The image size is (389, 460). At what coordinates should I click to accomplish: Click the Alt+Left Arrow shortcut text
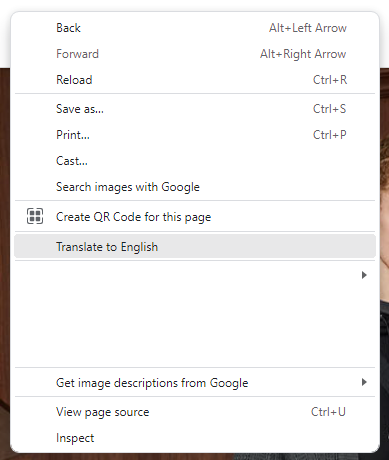coord(308,28)
